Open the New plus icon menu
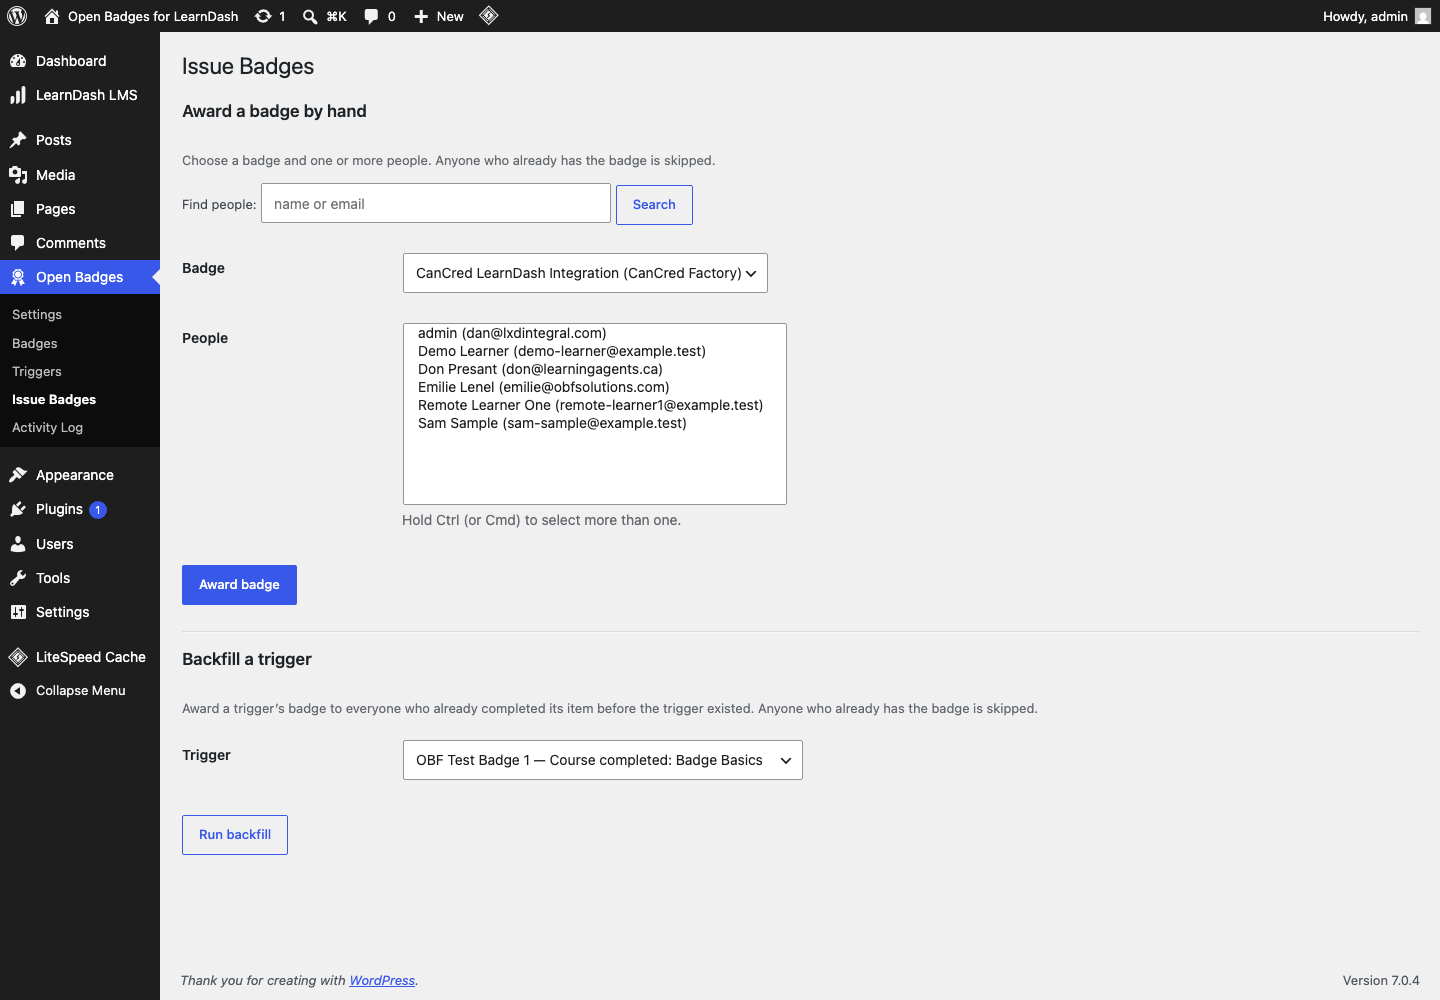 coord(421,16)
